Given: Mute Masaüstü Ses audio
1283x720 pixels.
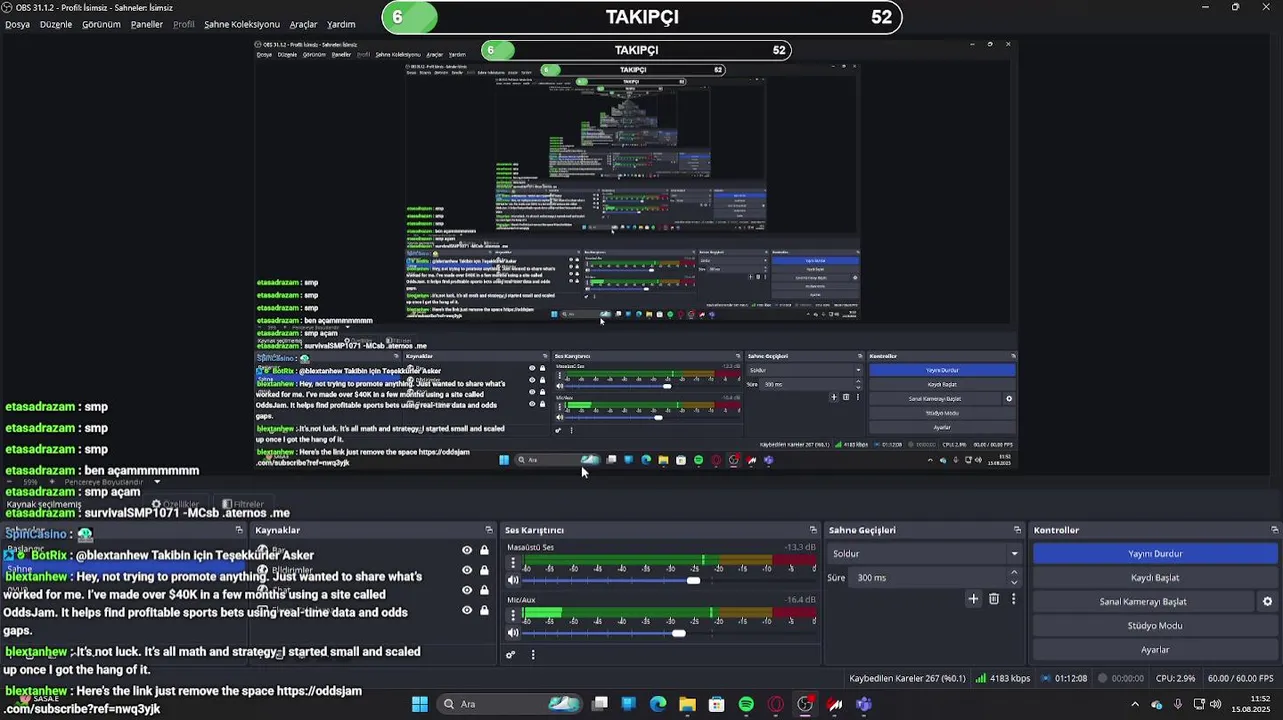Looking at the screenshot, I should coord(513,580).
